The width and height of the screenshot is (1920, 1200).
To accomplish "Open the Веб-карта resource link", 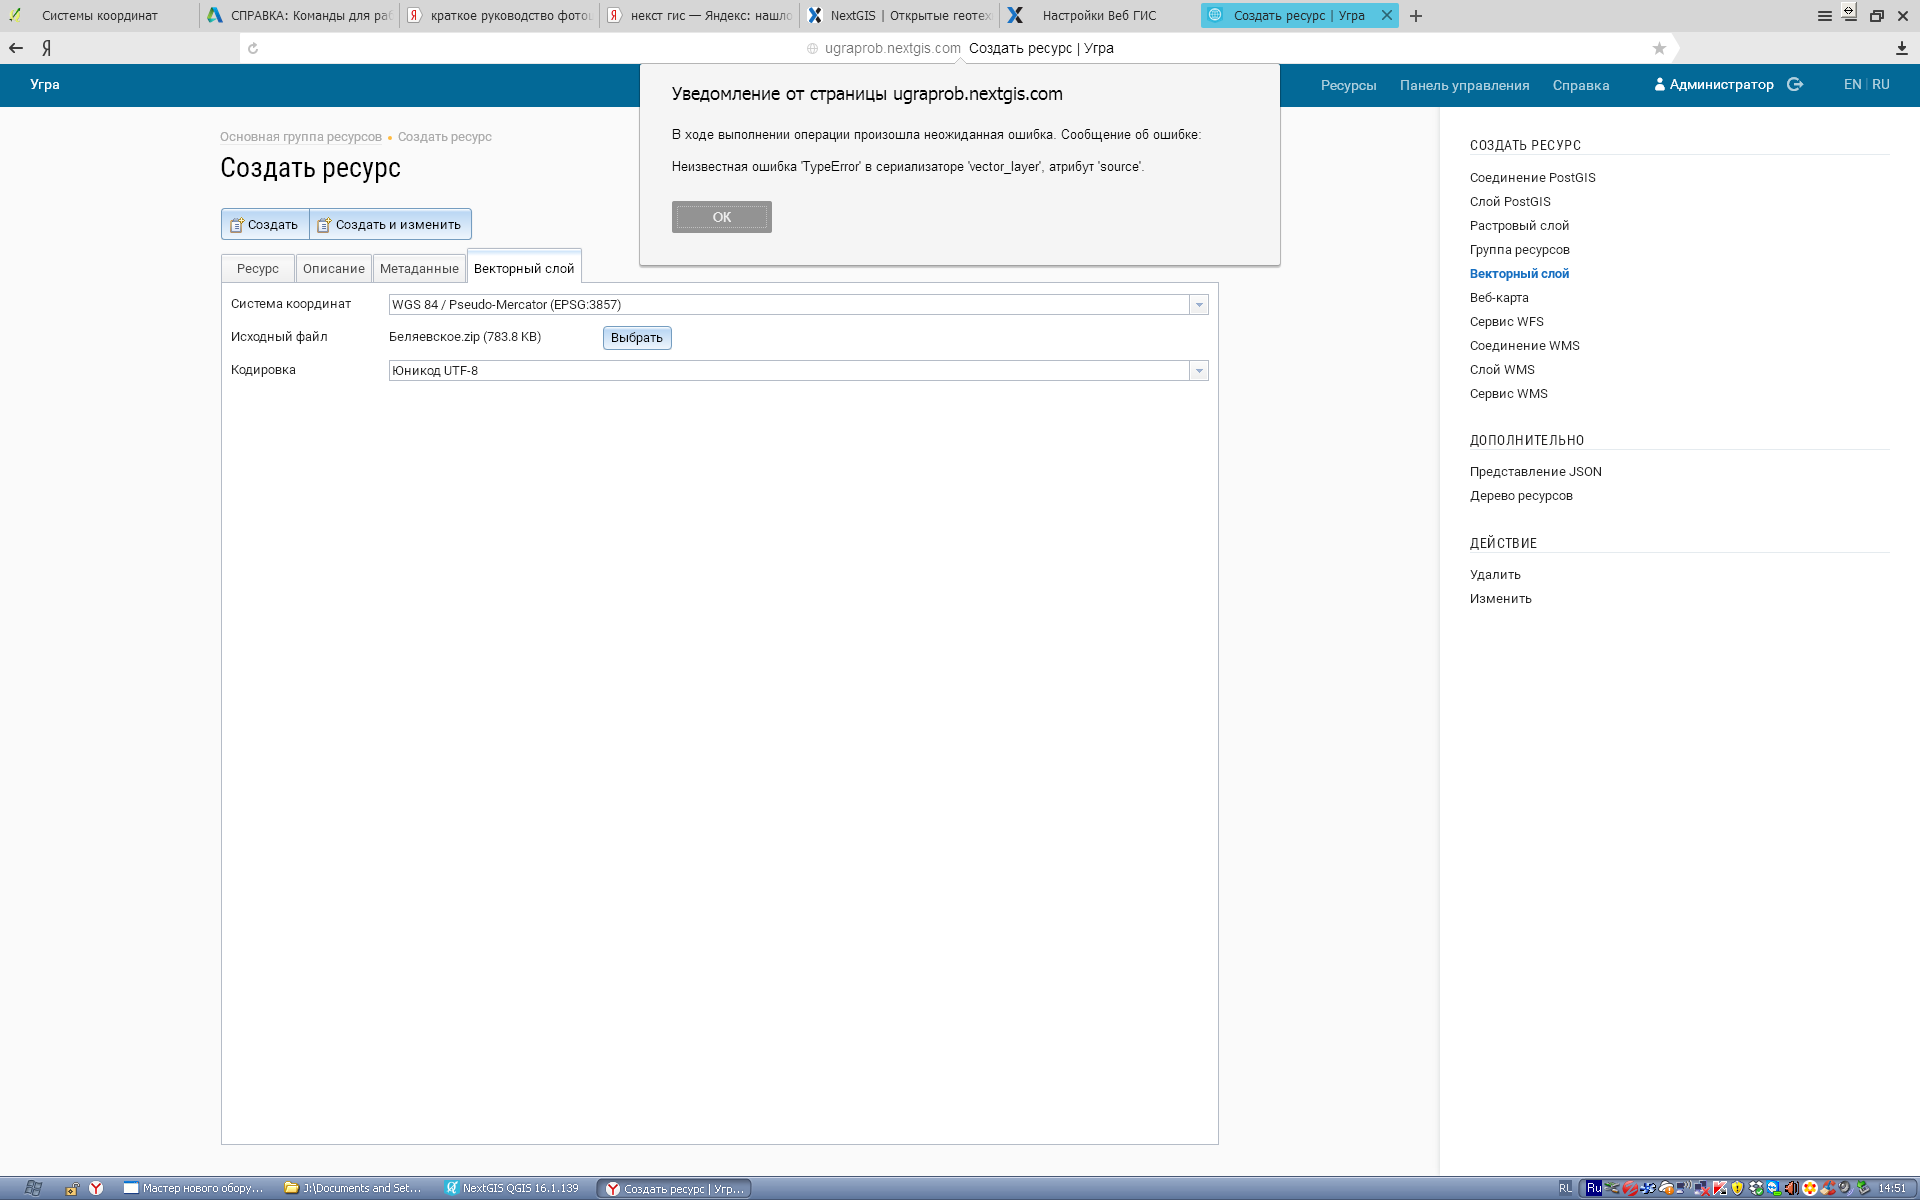I will click(x=1498, y=298).
